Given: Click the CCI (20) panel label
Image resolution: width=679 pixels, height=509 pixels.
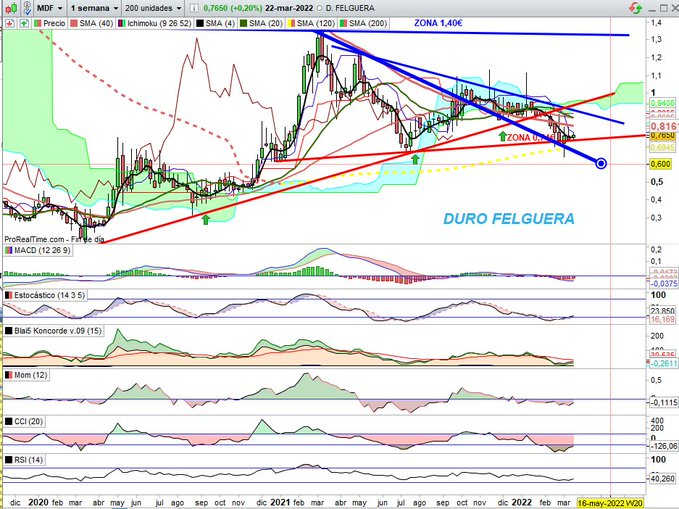Looking at the screenshot, I should tap(29, 421).
